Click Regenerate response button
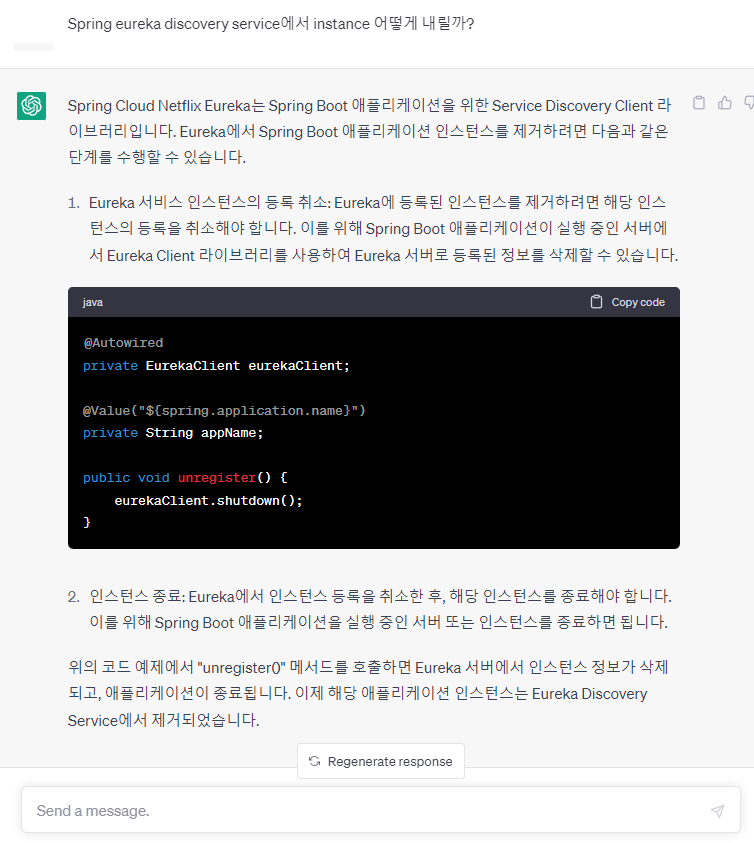This screenshot has width=754, height=843. (381, 761)
